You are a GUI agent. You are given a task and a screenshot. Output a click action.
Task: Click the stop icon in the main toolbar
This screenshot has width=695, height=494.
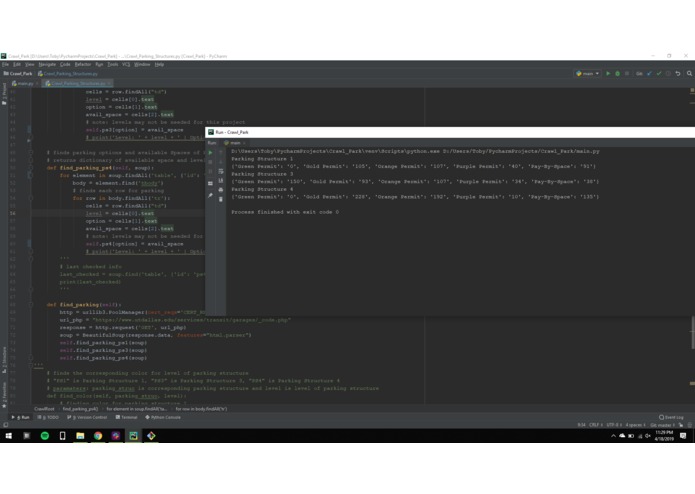coord(627,74)
